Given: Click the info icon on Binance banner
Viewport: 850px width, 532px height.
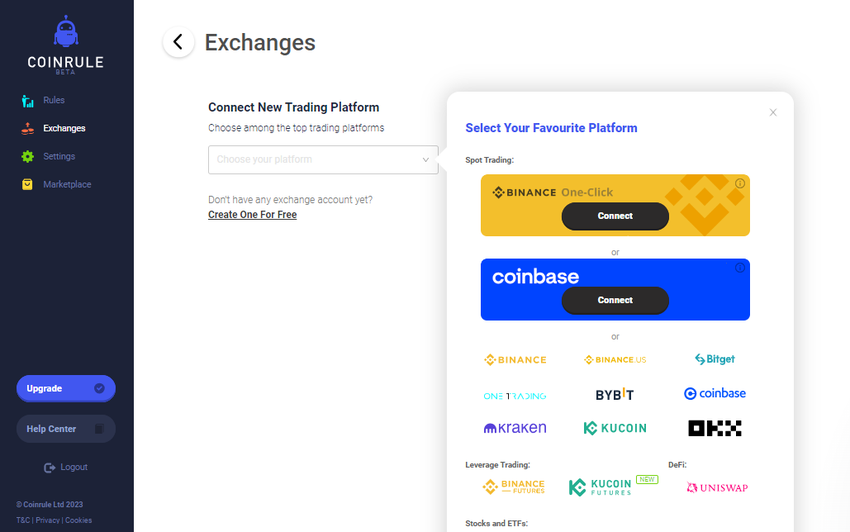Looking at the screenshot, I should point(740,184).
